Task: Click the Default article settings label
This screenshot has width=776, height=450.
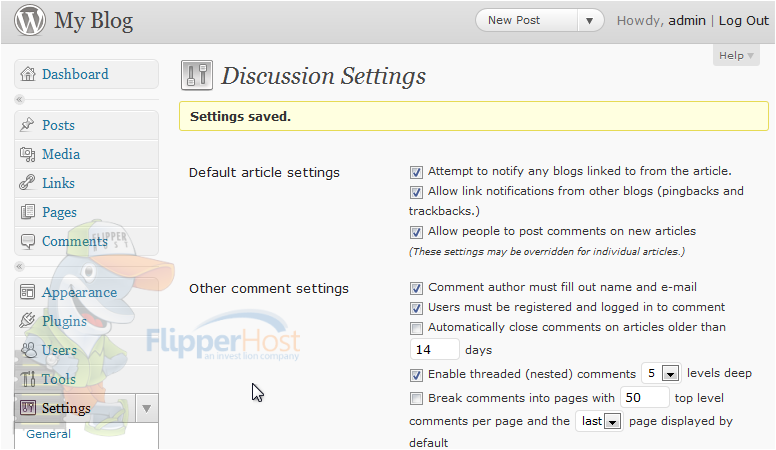Action: [264, 173]
